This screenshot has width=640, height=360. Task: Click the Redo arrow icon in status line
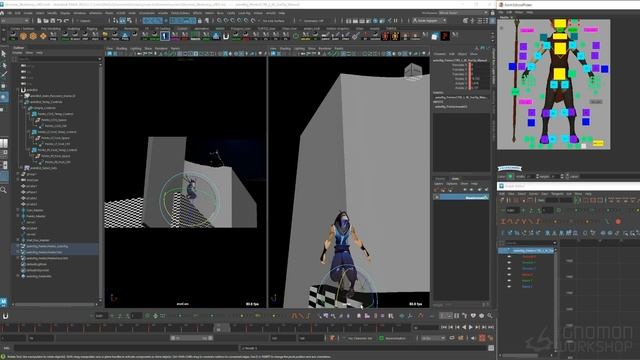[66, 20]
